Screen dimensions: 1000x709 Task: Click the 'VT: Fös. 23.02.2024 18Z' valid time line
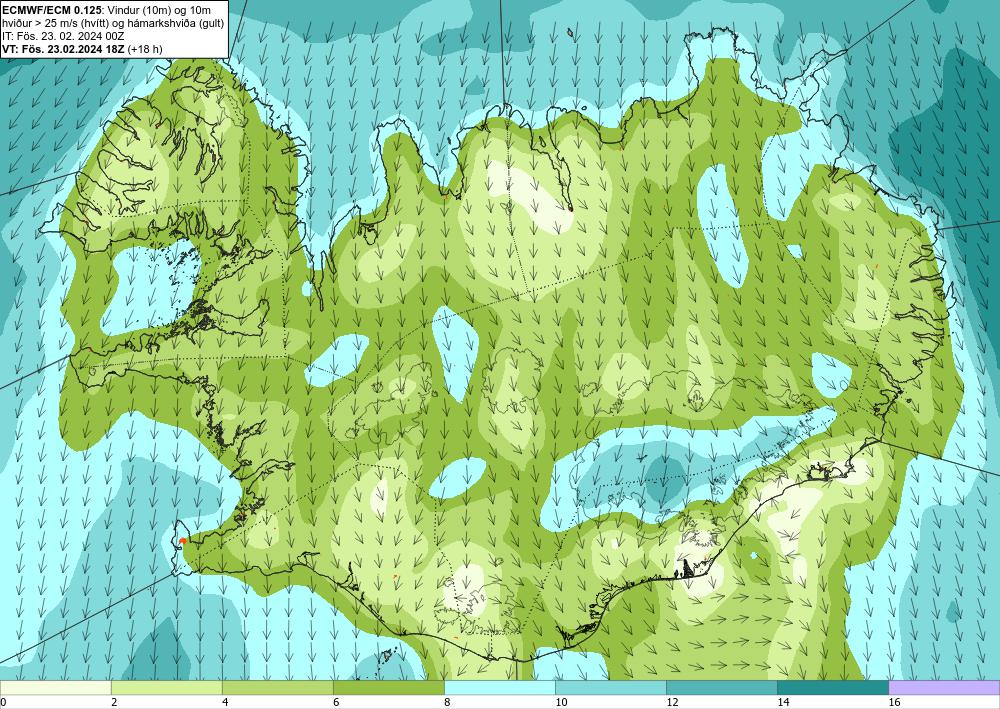pyautogui.click(x=64, y=49)
